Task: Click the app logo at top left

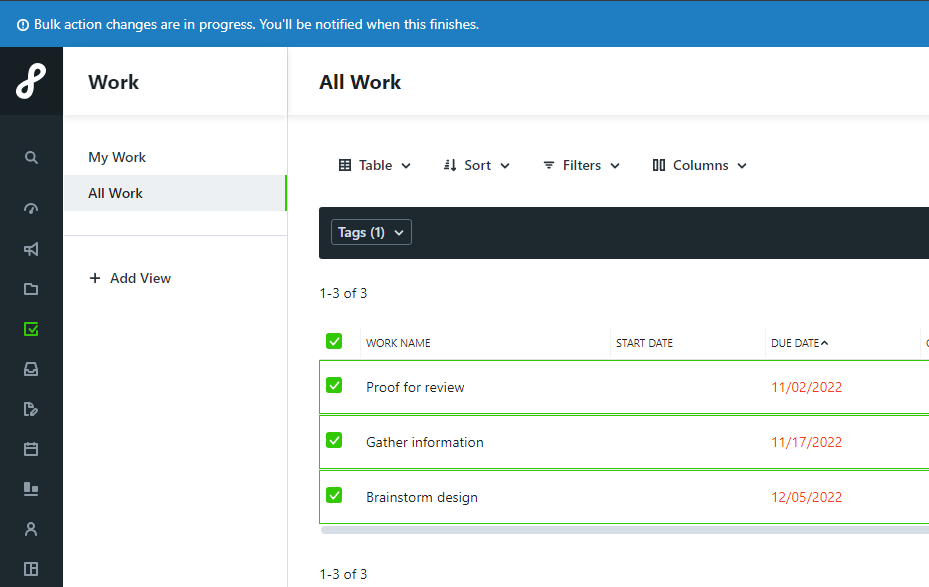Action: coord(31,81)
